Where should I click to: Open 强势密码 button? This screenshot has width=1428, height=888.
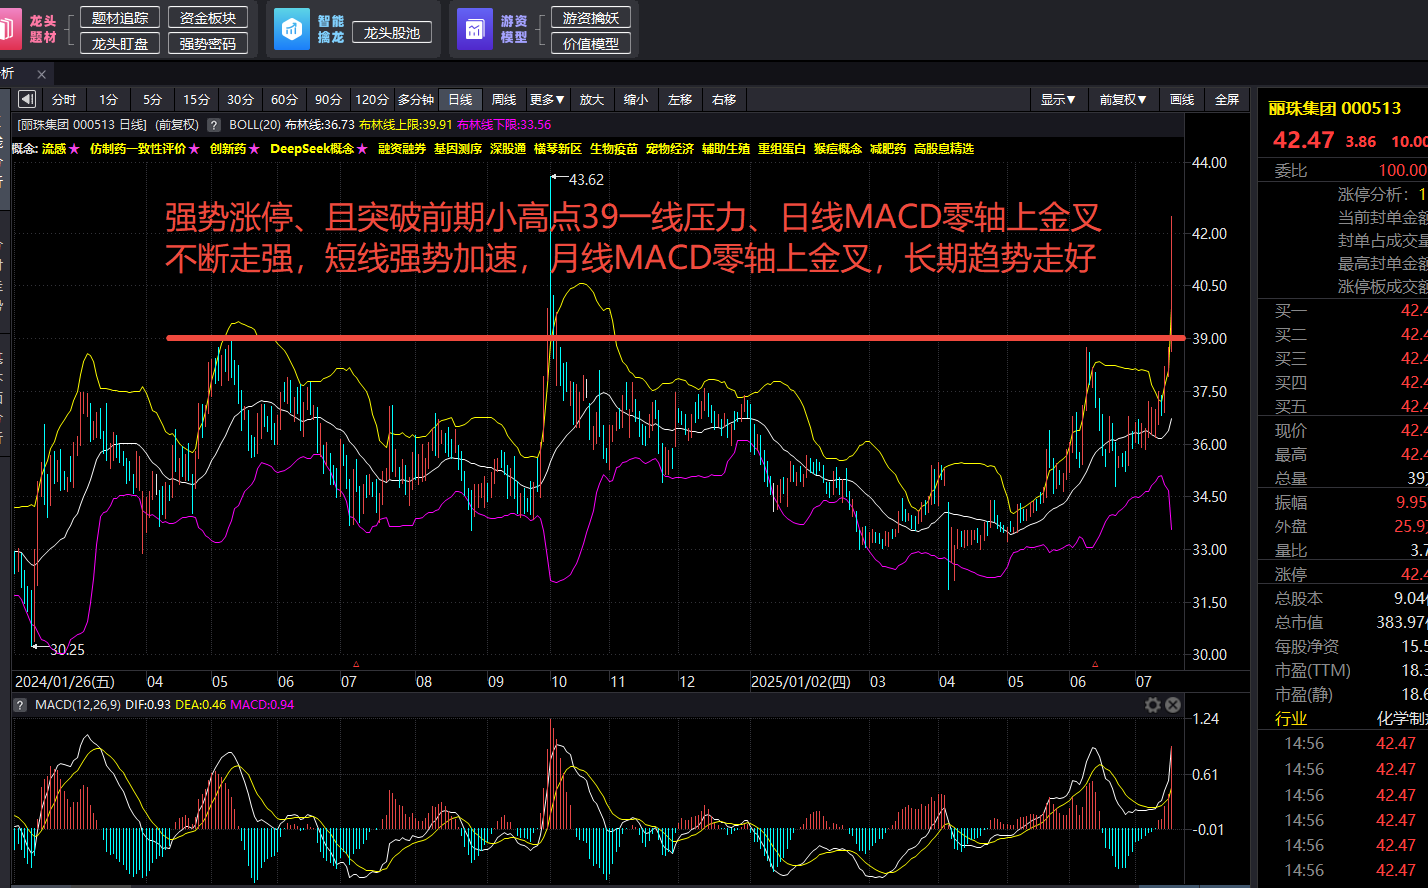click(x=208, y=43)
